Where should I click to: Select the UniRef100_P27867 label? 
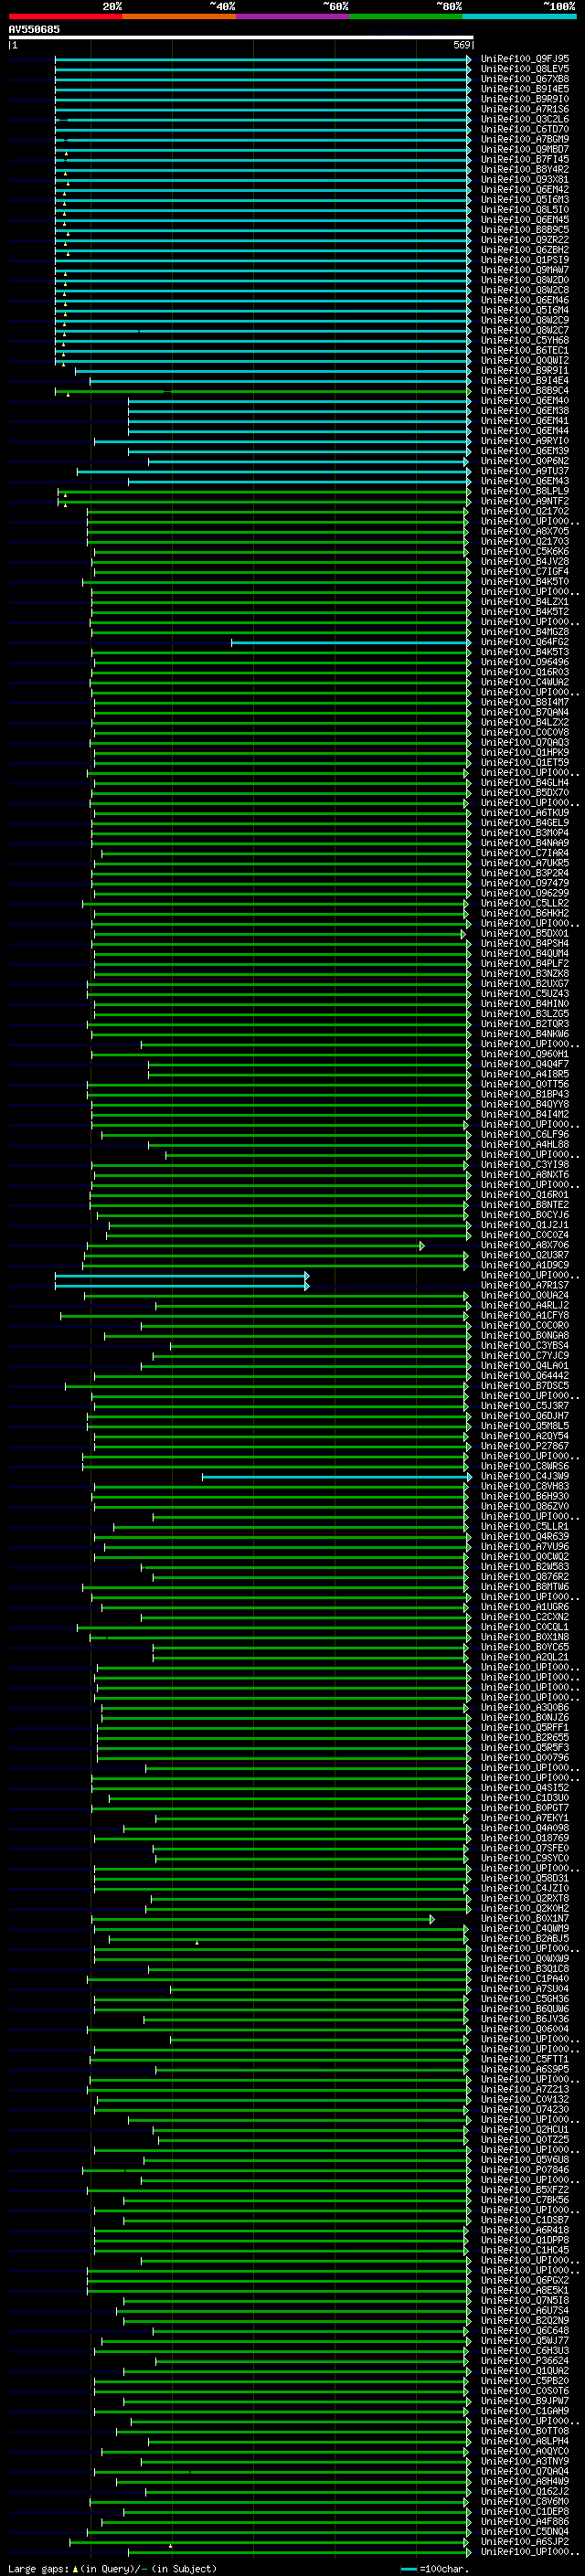pyautogui.click(x=525, y=1446)
